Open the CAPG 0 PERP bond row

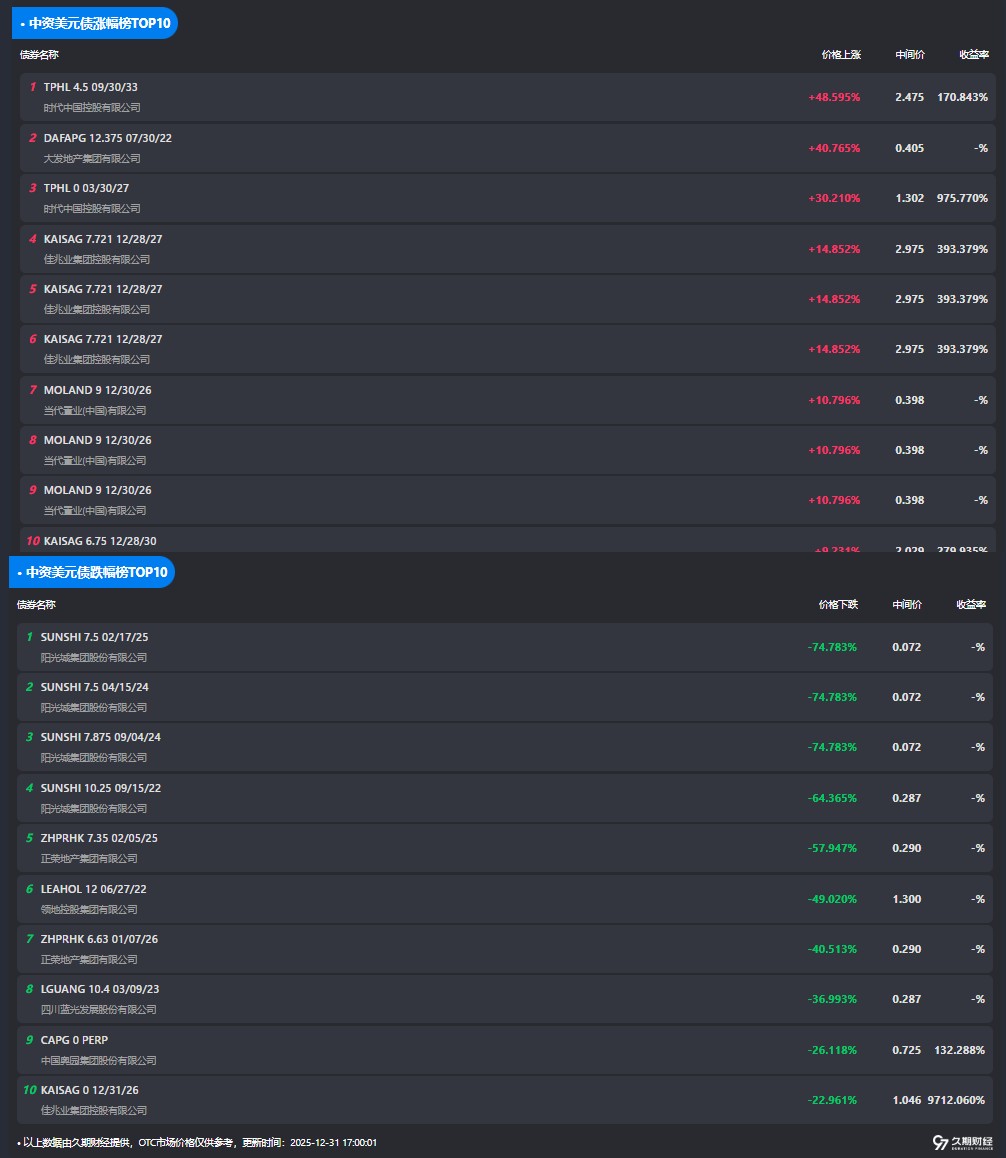click(x=74, y=1040)
